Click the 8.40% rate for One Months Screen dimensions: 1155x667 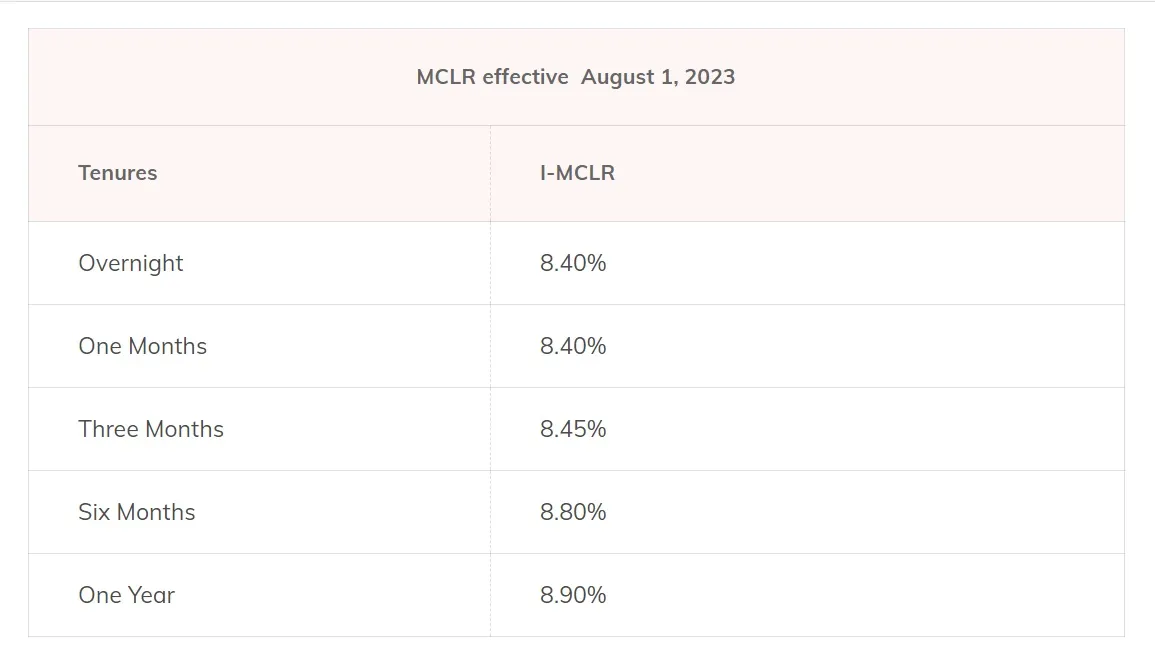click(x=573, y=346)
